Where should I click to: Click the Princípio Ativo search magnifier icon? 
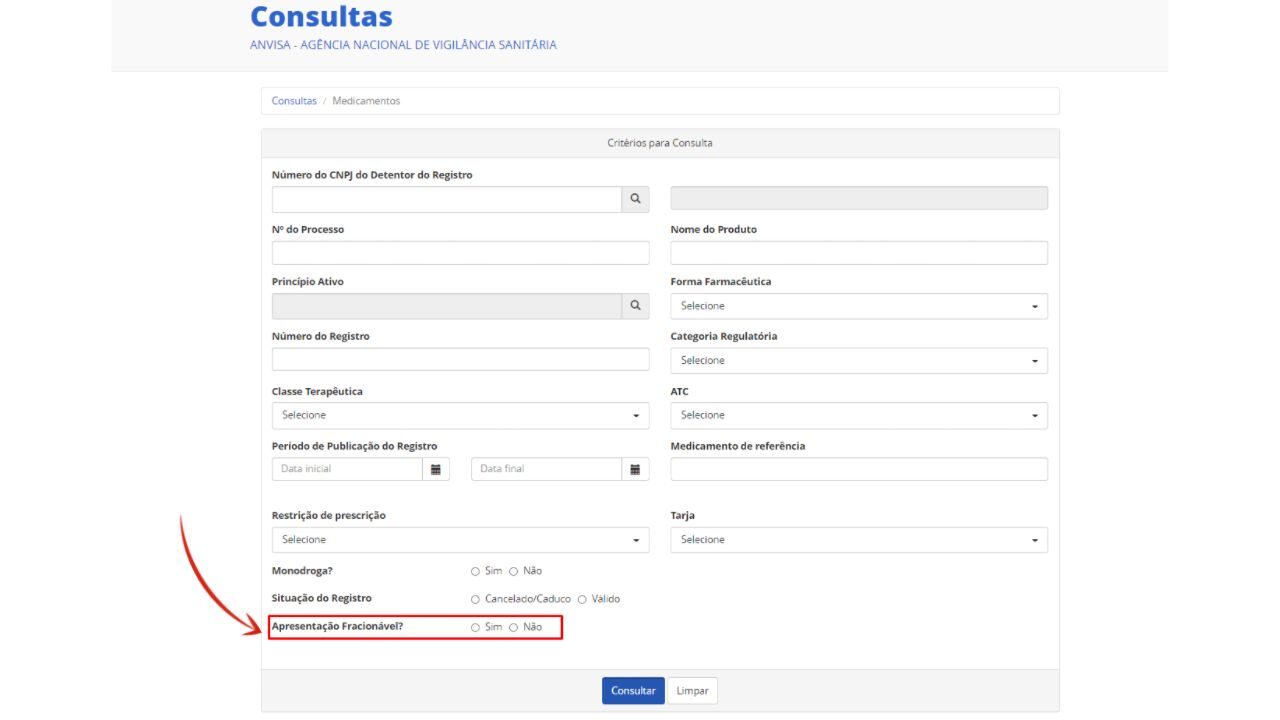[635, 306]
